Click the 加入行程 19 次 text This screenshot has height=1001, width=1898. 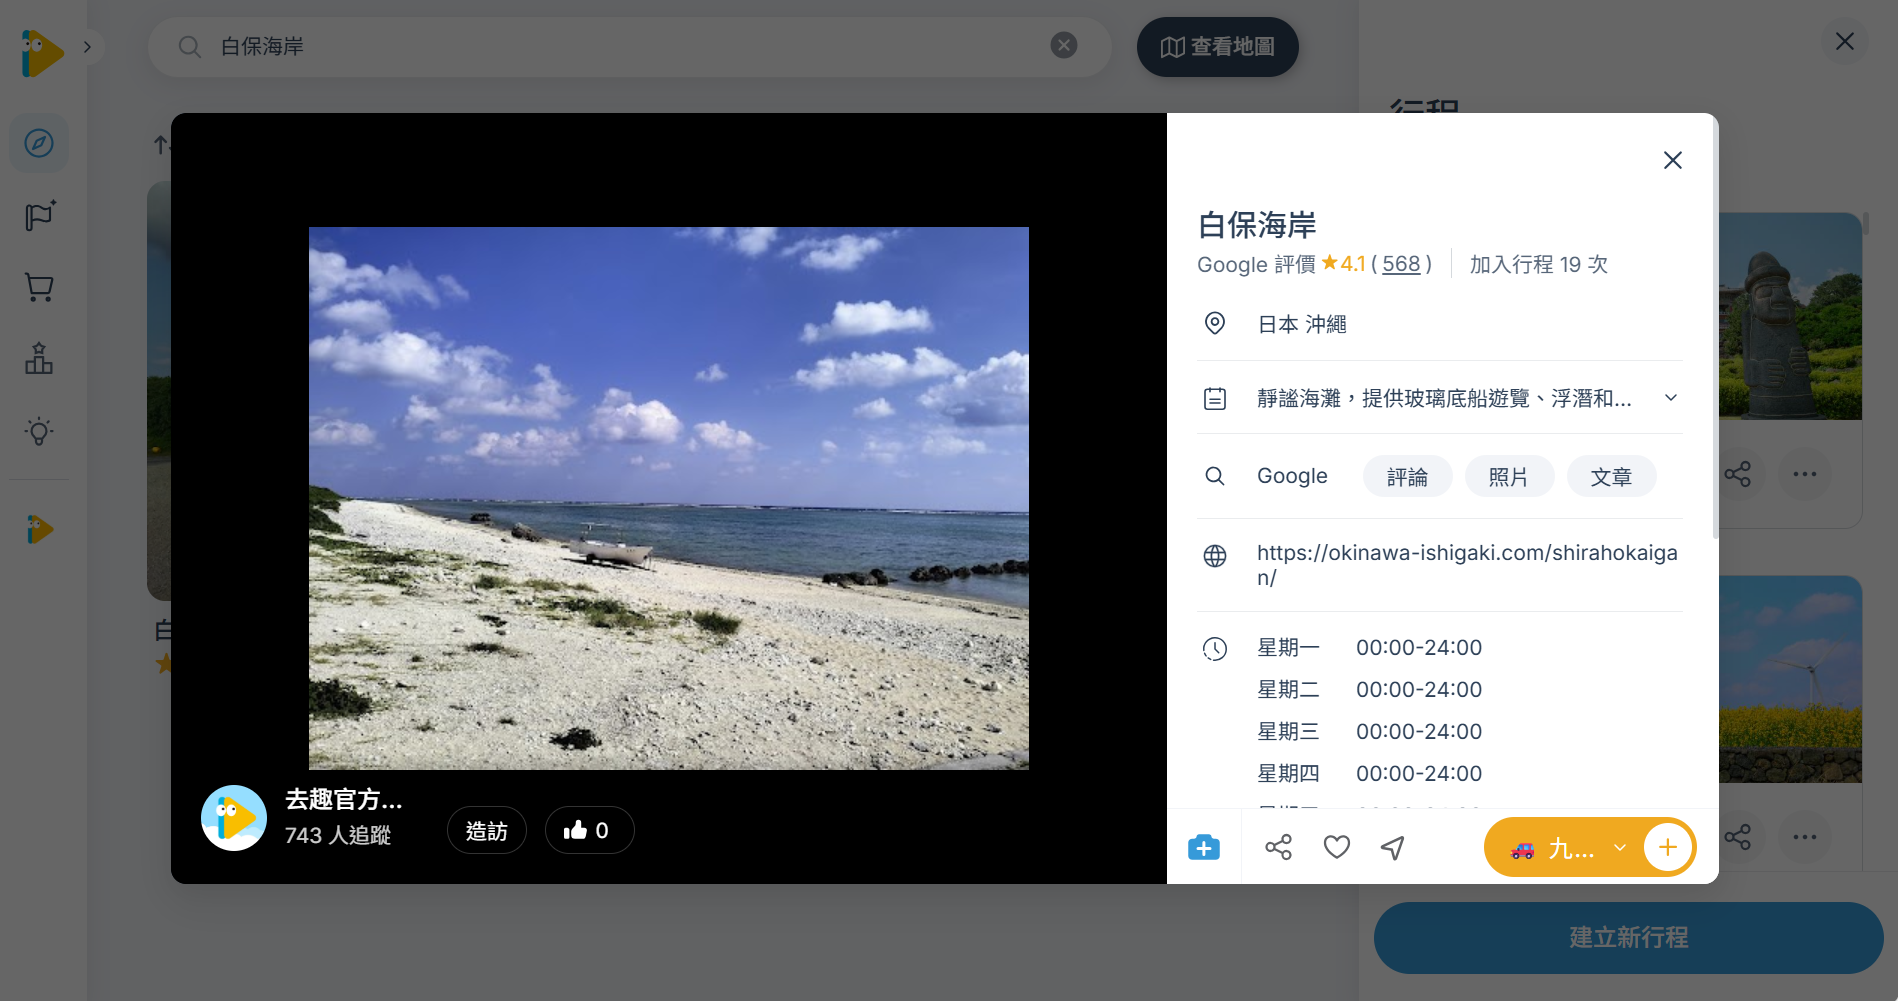pyautogui.click(x=1538, y=264)
